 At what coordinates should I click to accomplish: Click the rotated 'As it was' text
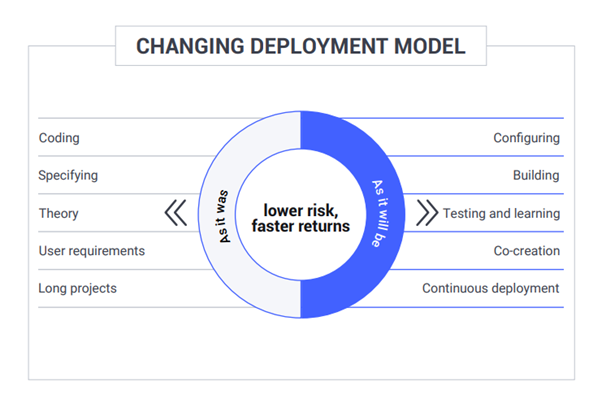[223, 216]
